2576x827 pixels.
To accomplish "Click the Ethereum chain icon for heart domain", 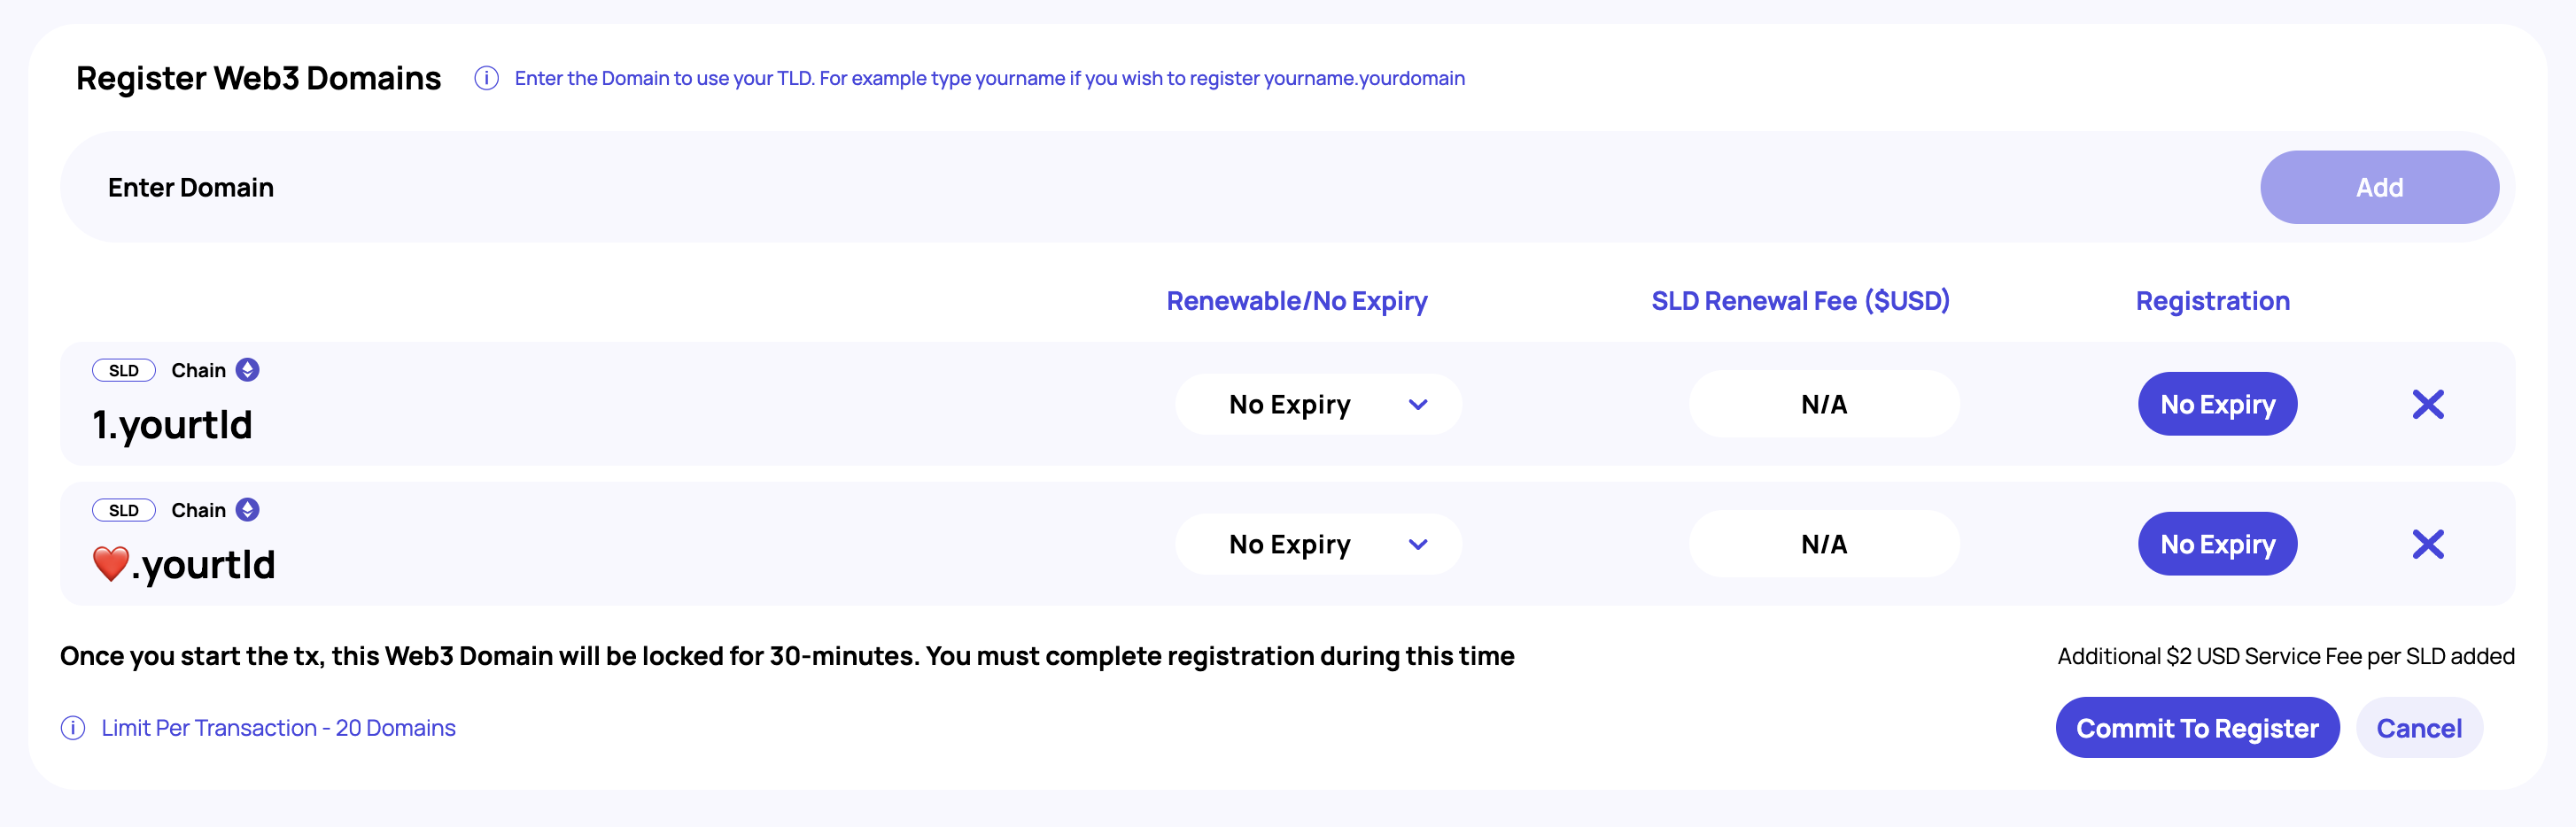I will click(248, 510).
